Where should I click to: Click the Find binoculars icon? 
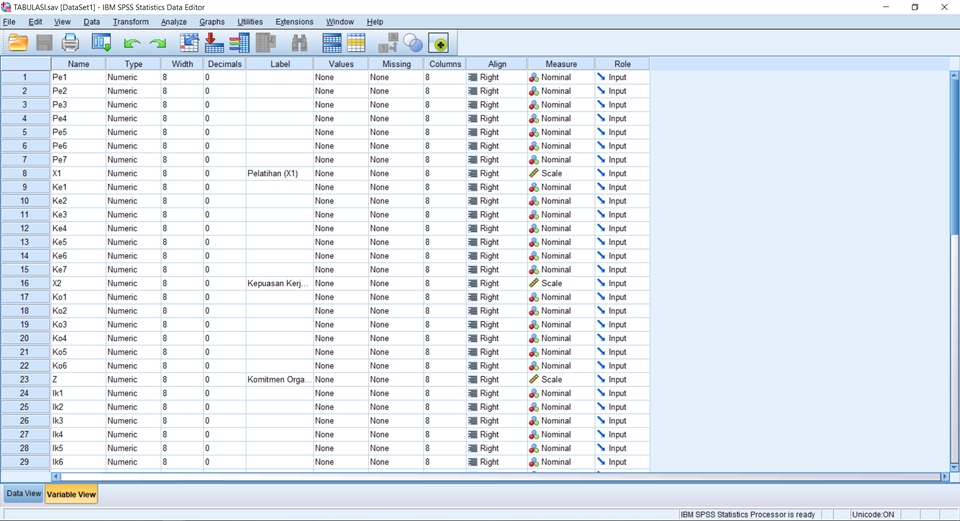[299, 43]
